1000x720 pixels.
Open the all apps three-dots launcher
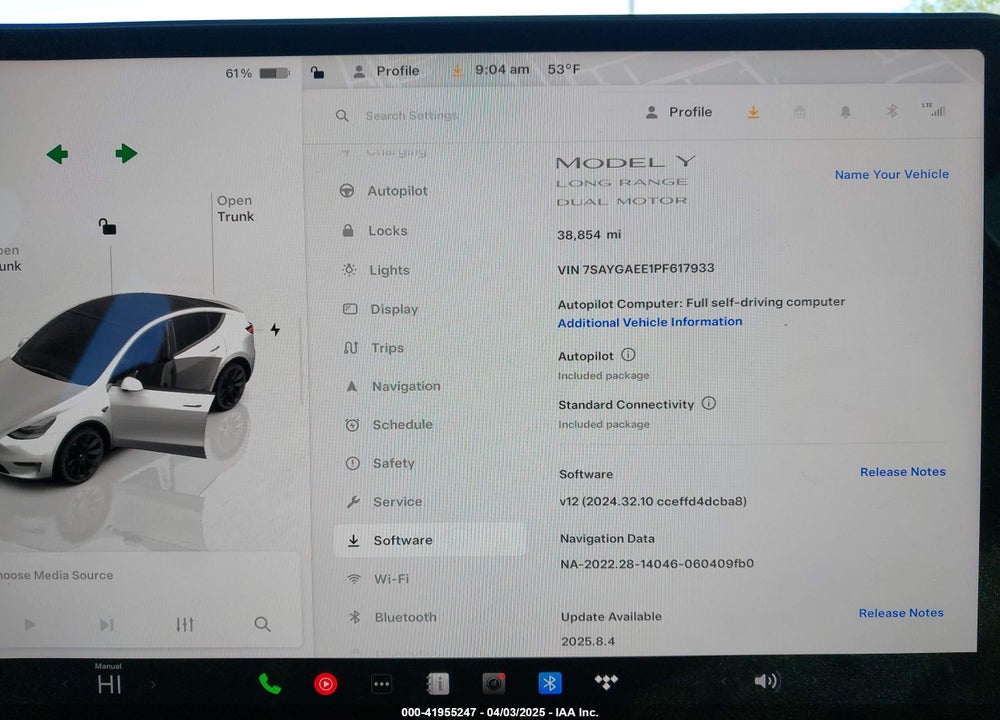tap(381, 684)
